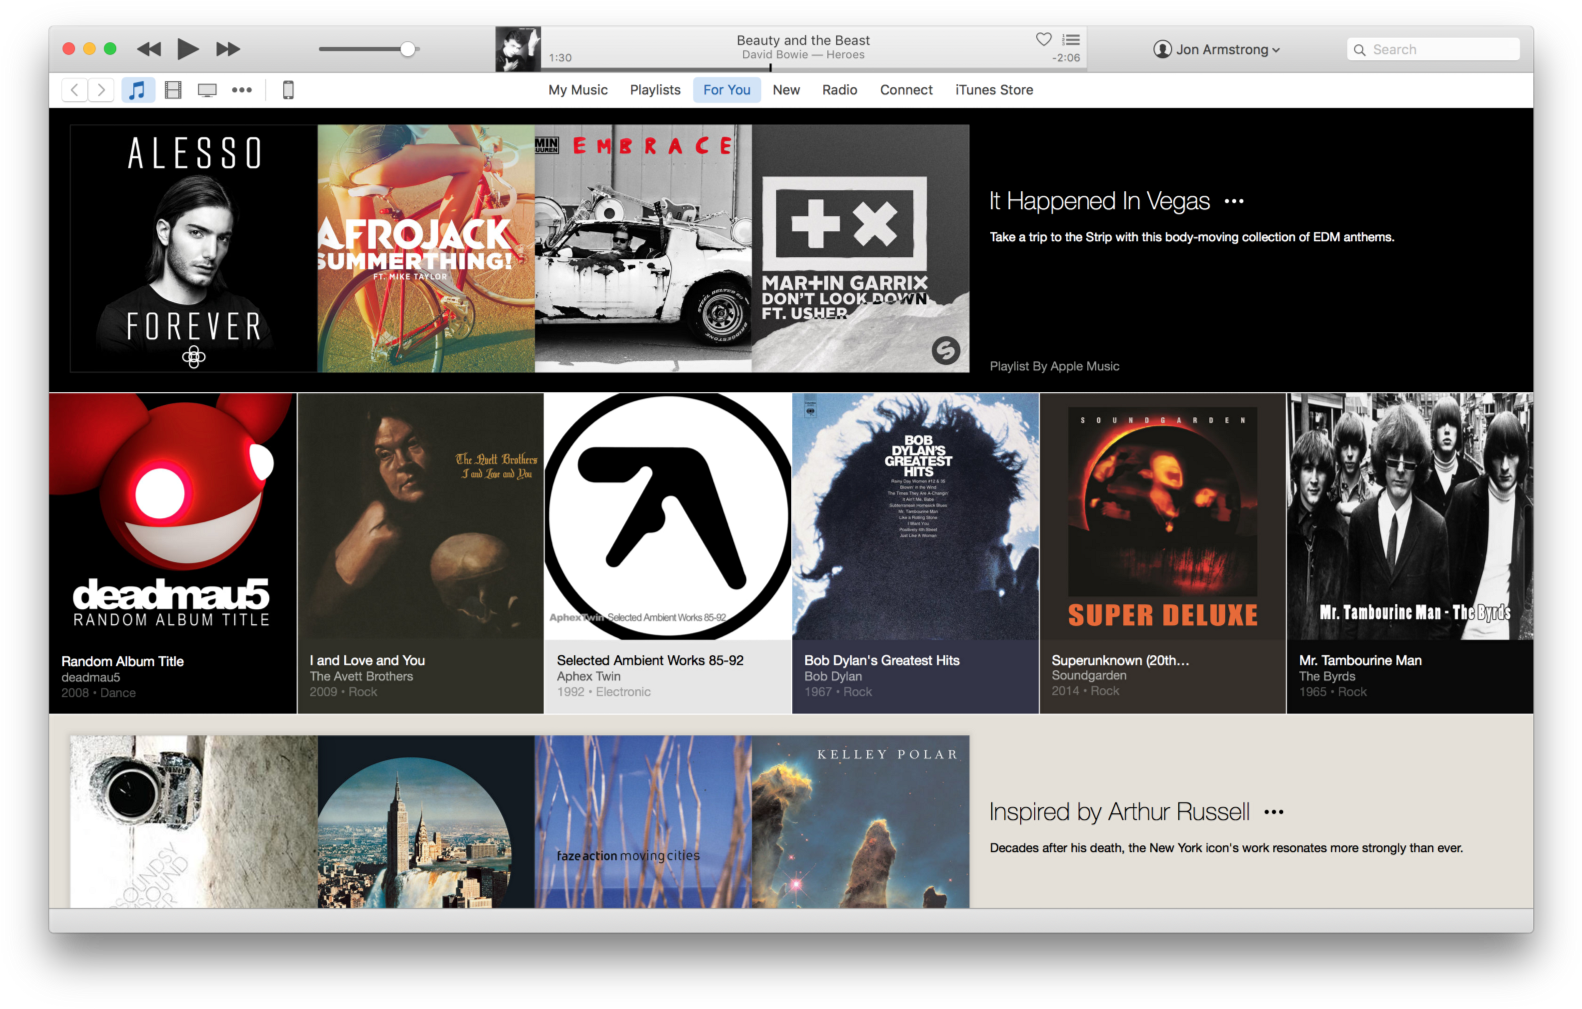
Task: Switch to the My Music tab
Action: [578, 90]
